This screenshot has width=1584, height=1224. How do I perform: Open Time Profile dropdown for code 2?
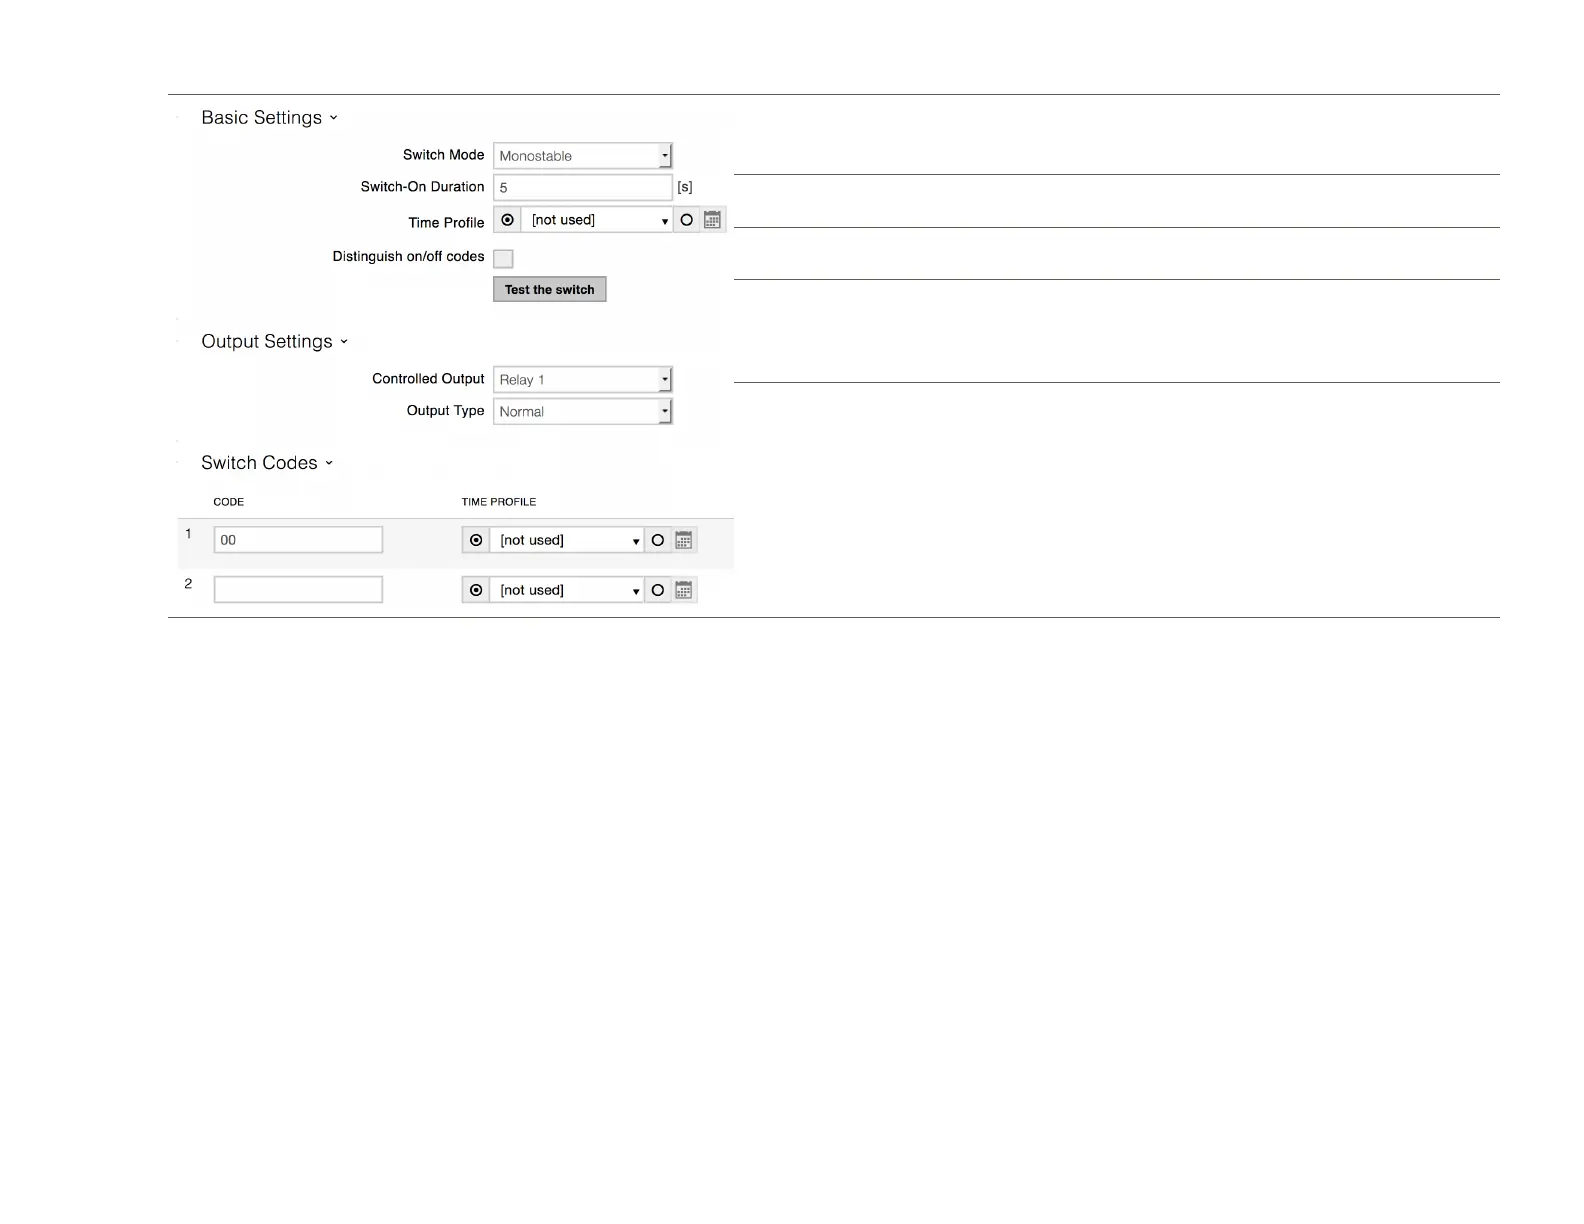pos(567,590)
